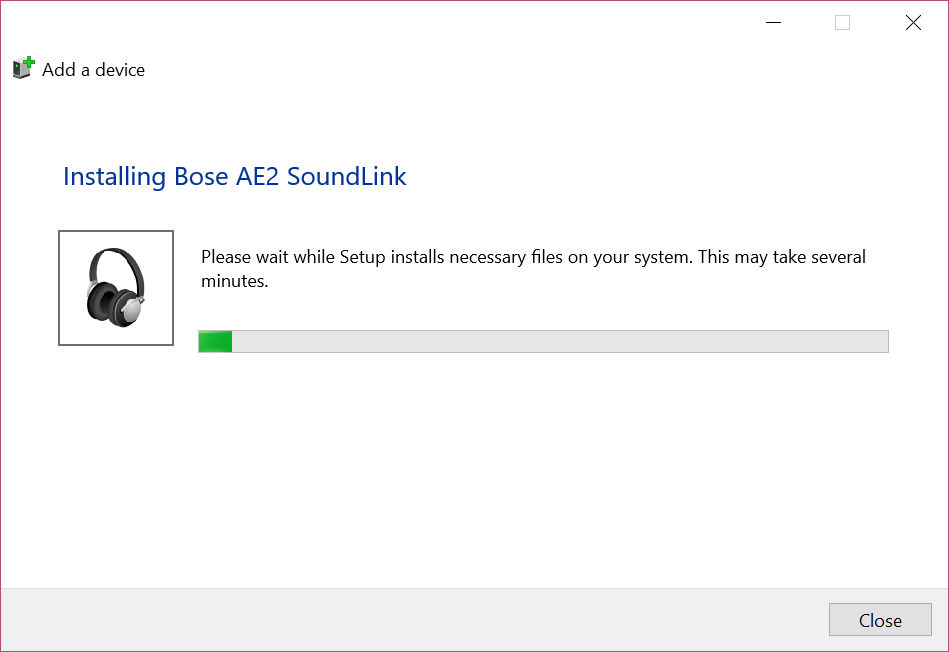Click the "Installing Bose AE2 SoundLink" heading

click(x=234, y=177)
